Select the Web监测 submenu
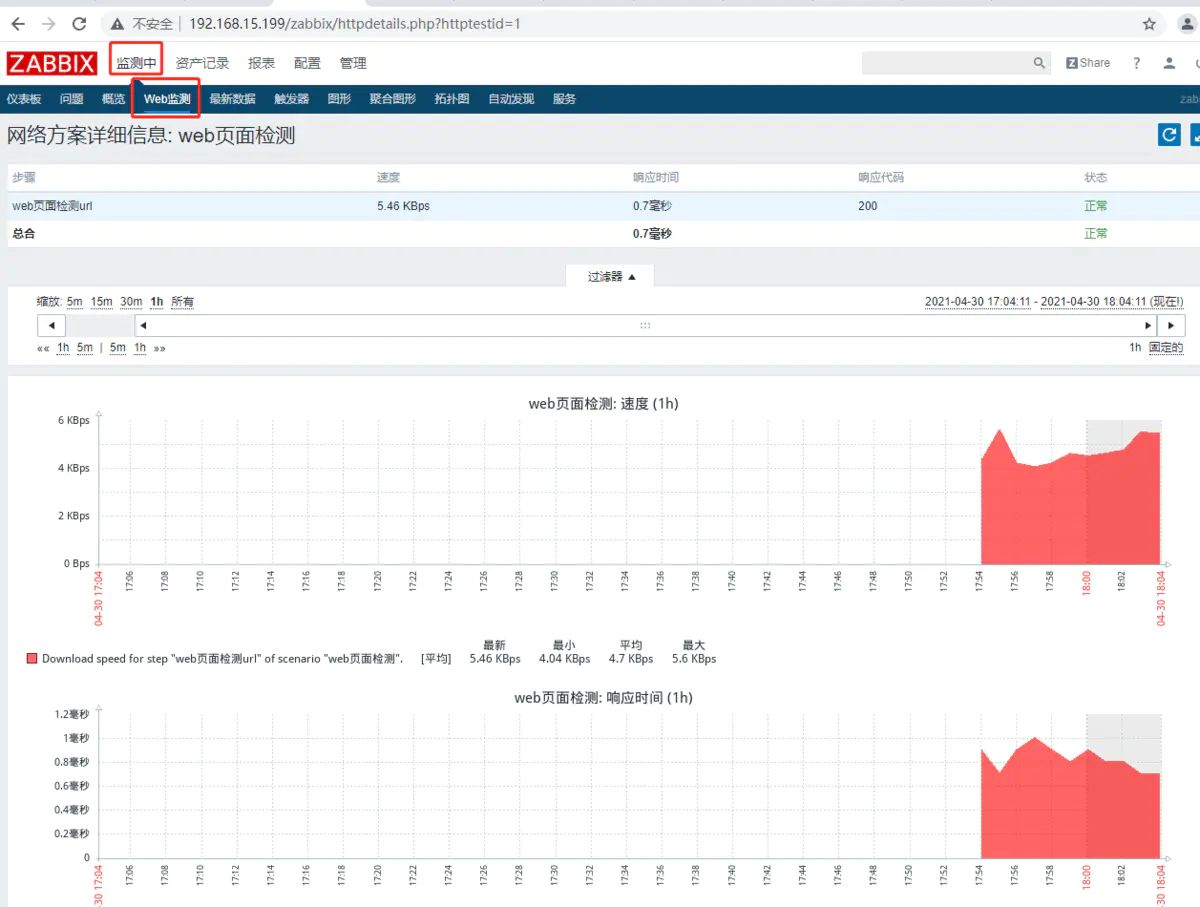Viewport: 1200px width, 907px height. [167, 99]
